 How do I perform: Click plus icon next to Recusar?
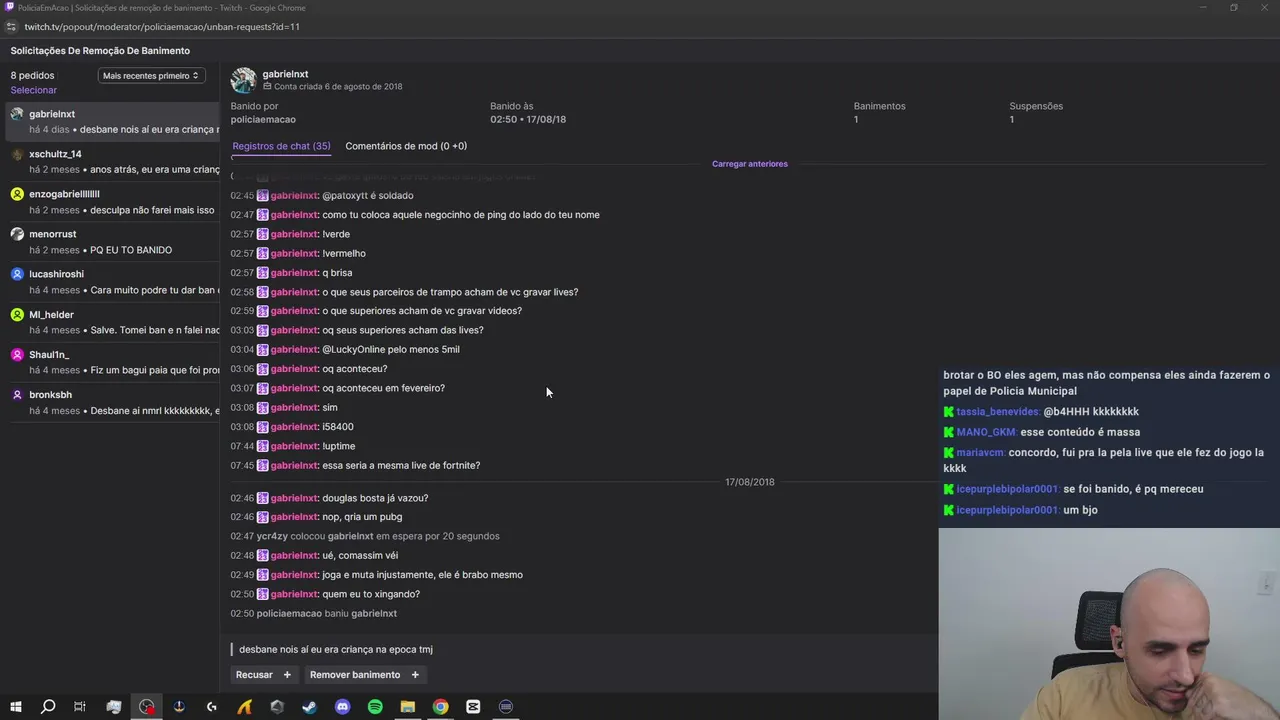[287, 675]
